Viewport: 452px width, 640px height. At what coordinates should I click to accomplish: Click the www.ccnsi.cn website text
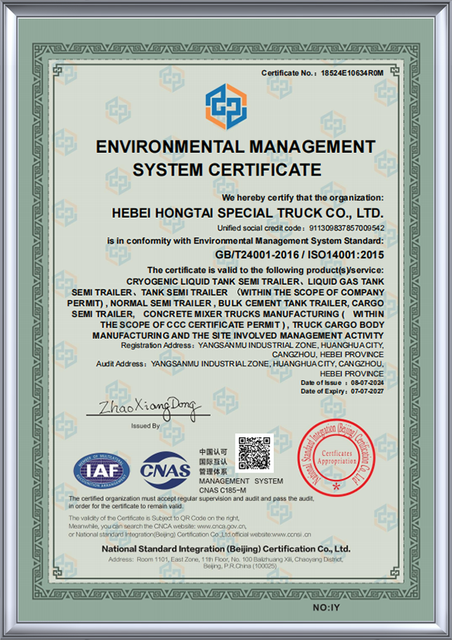291,534
